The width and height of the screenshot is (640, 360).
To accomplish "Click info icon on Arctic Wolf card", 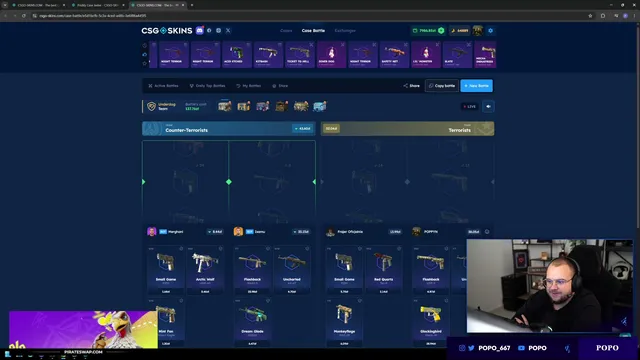I will pyautogui.click(x=220, y=249).
